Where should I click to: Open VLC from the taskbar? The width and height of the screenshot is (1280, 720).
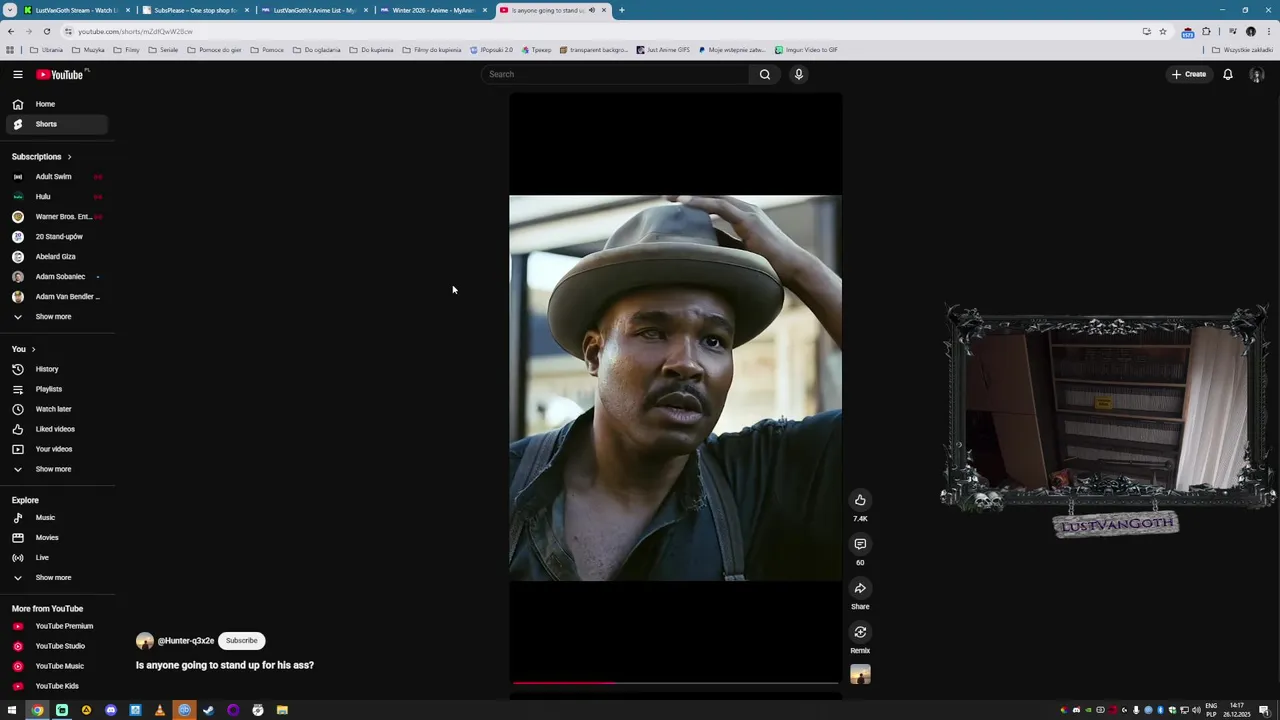(159, 710)
